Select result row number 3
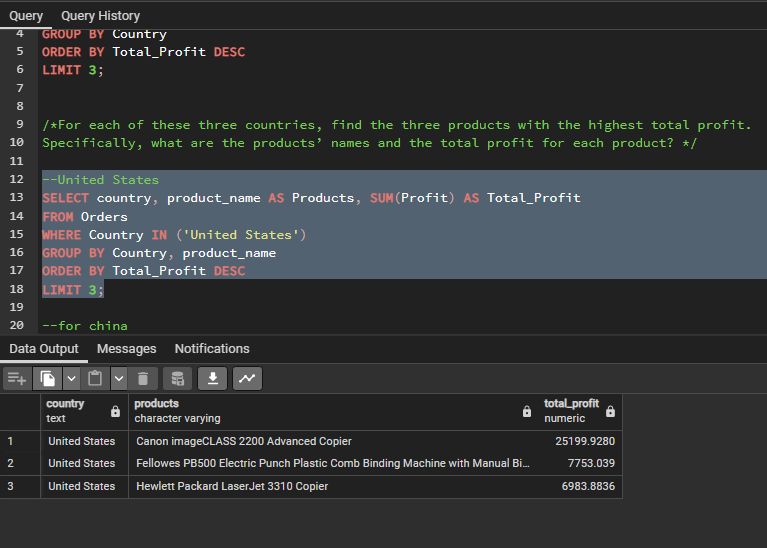 pos(11,486)
